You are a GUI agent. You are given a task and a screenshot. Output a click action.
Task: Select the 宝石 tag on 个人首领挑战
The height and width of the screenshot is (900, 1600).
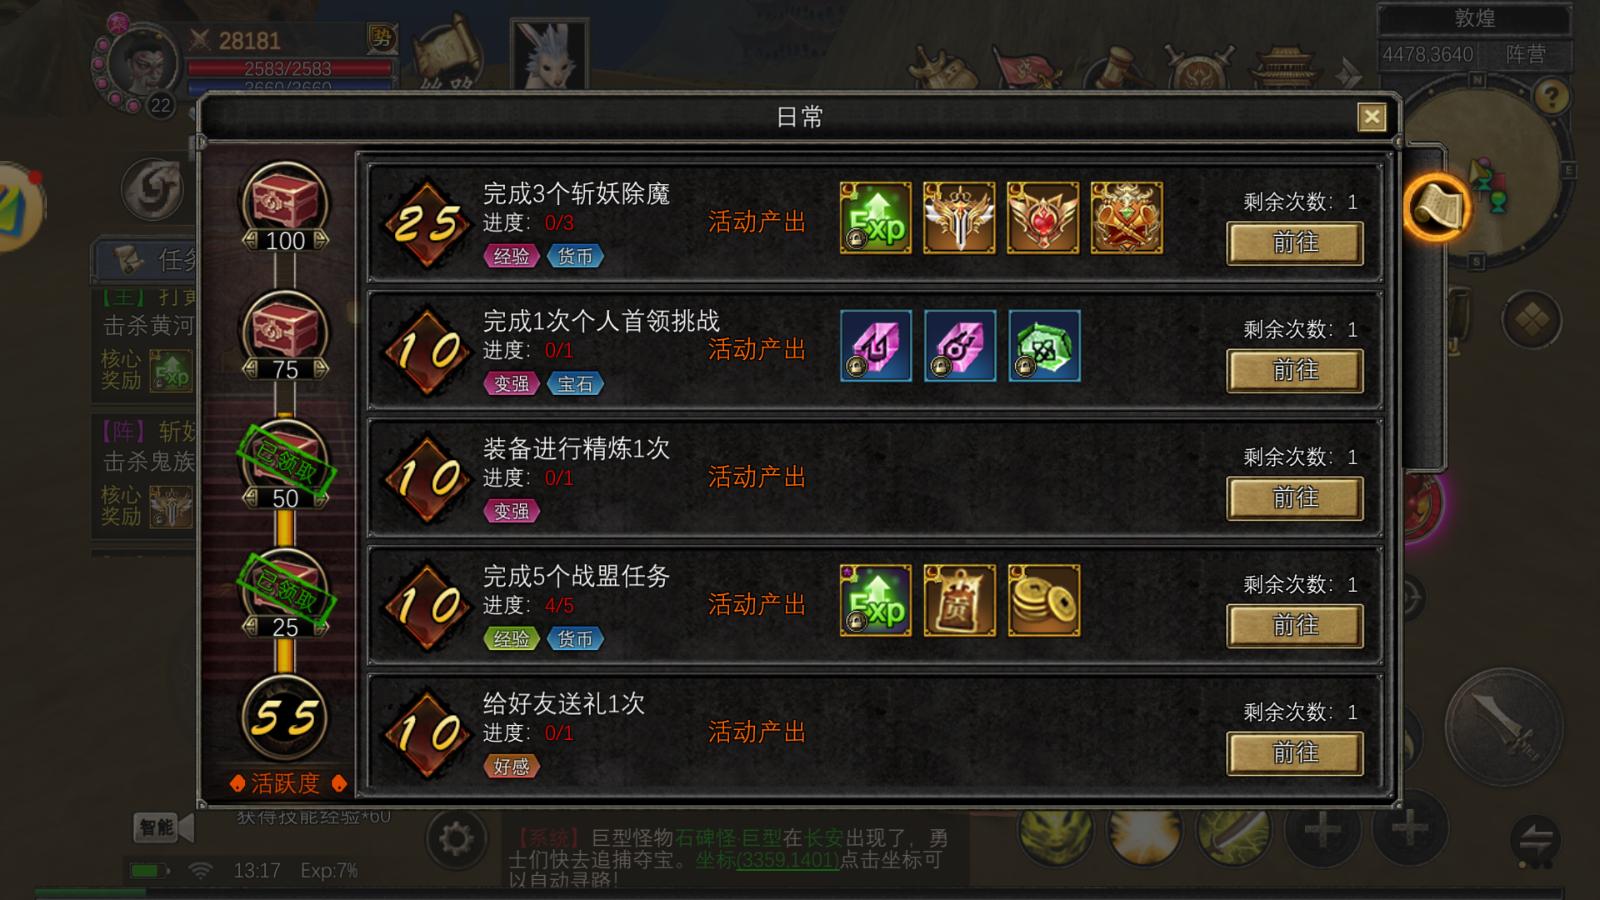click(x=575, y=384)
